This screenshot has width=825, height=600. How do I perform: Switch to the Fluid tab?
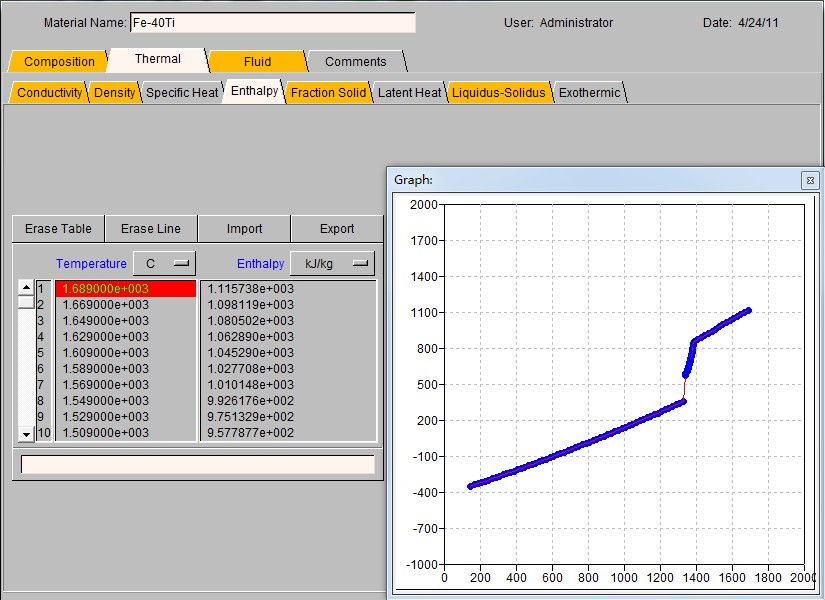[257, 62]
